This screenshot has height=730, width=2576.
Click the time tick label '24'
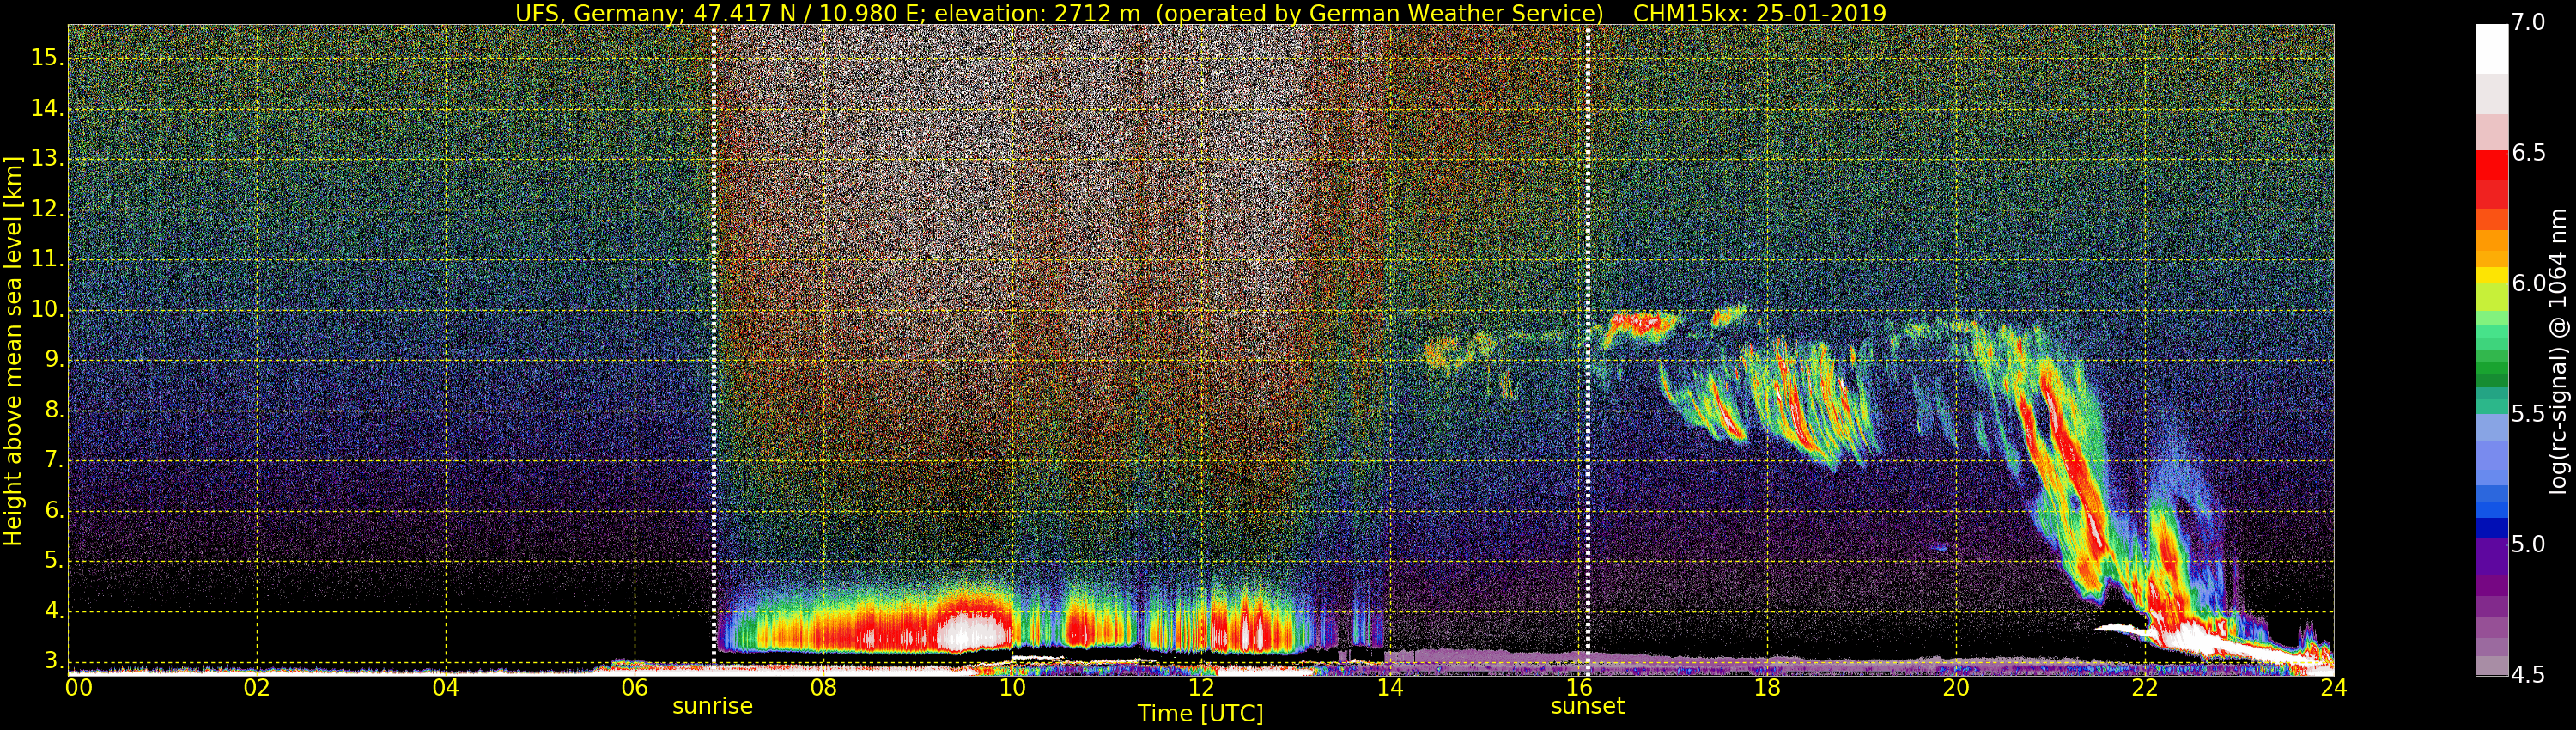click(x=2334, y=687)
